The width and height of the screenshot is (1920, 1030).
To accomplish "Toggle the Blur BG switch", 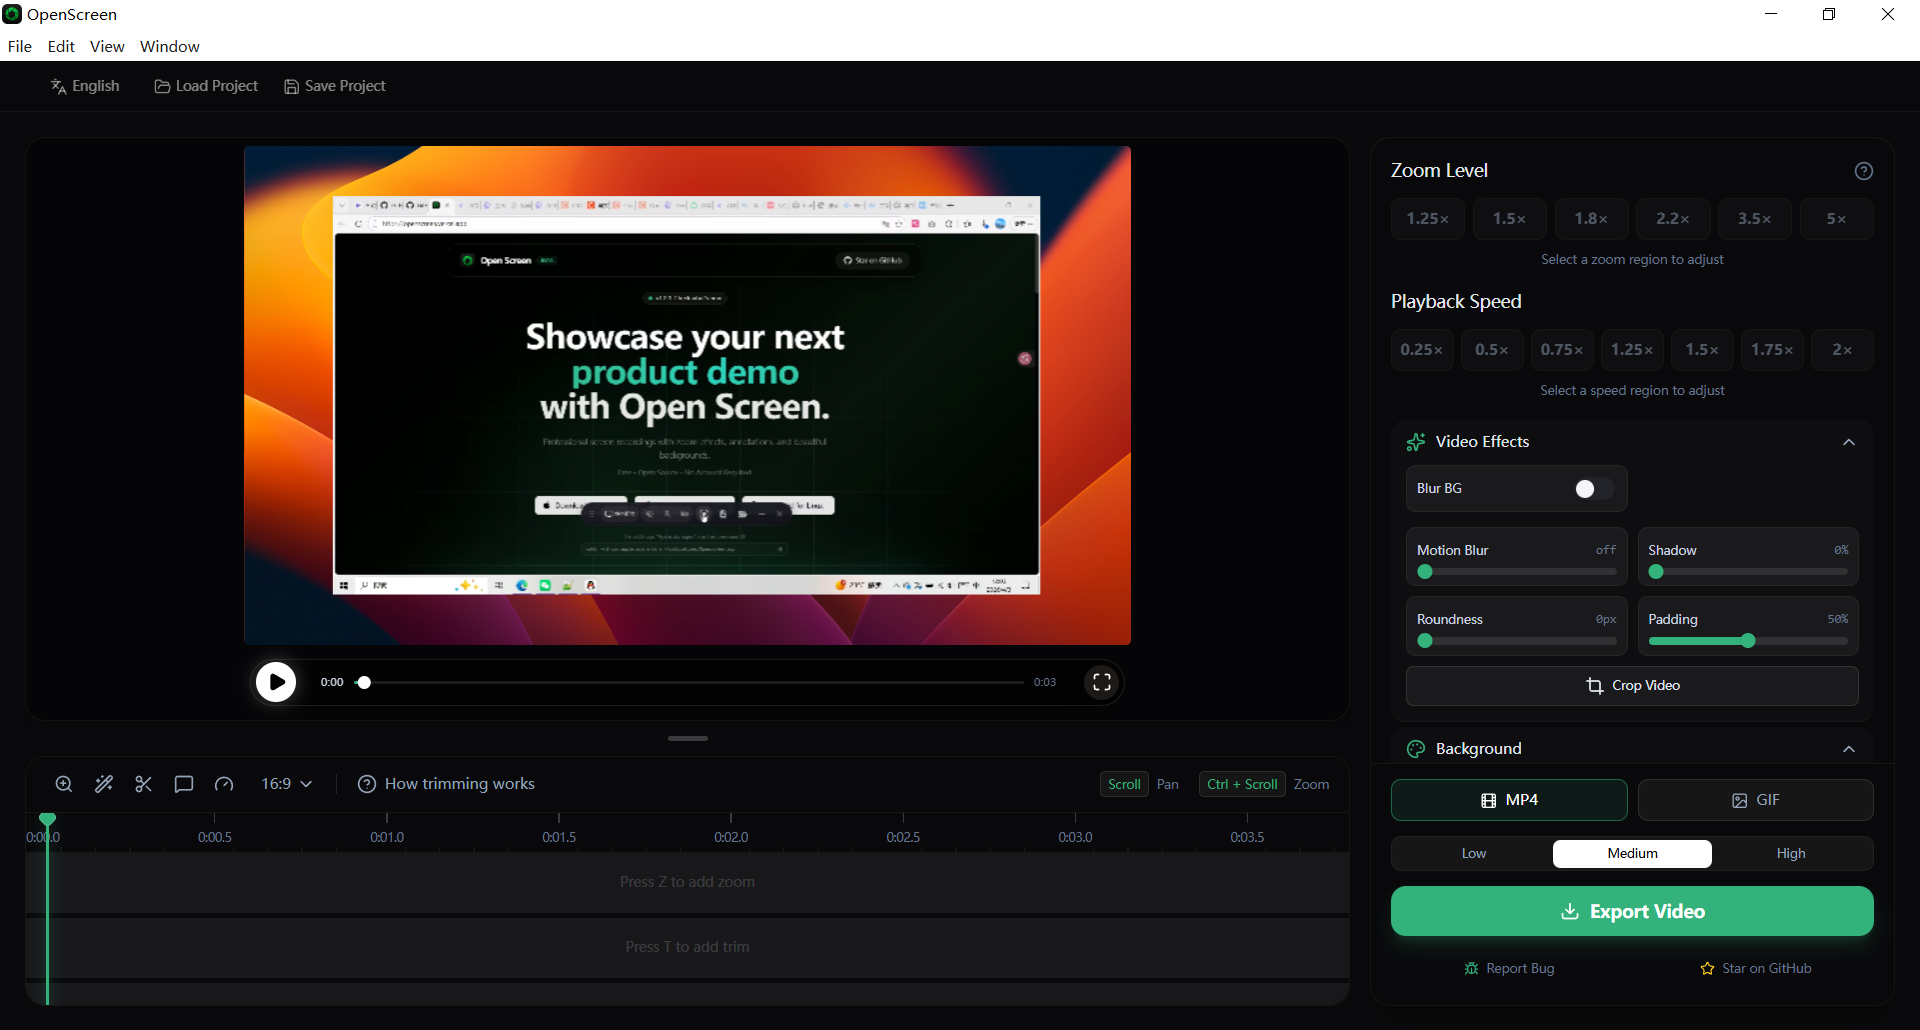I will click(1594, 489).
